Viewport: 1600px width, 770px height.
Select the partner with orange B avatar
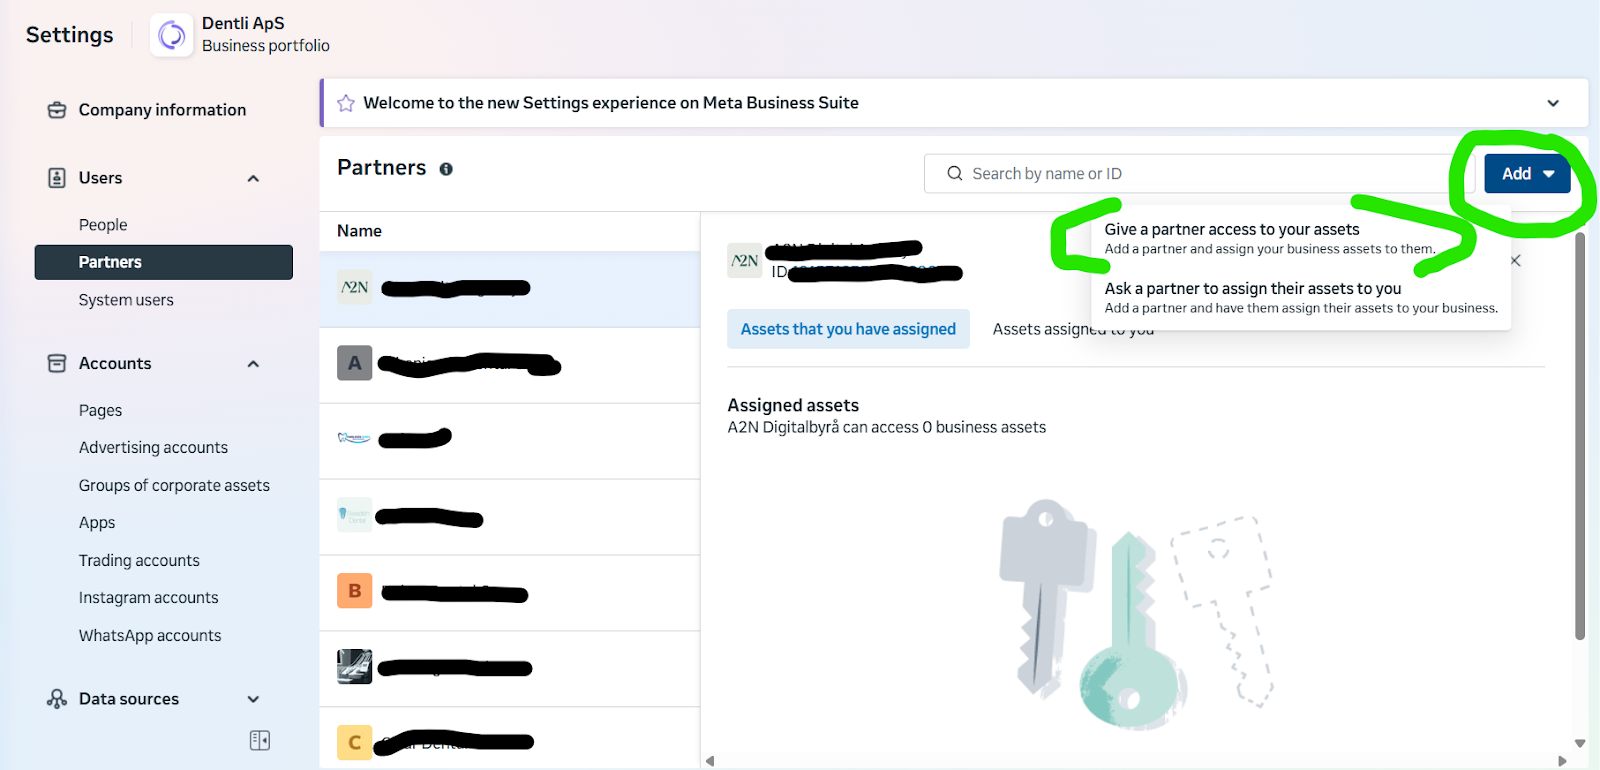pyautogui.click(x=355, y=591)
